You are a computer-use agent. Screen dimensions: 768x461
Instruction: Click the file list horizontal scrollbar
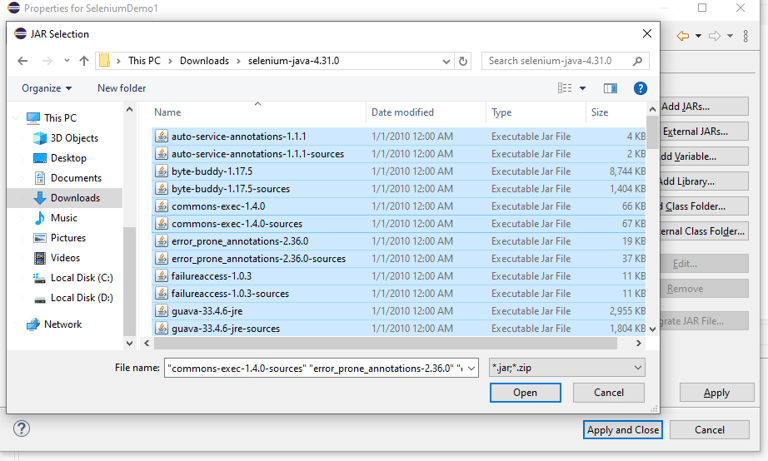tap(385, 343)
